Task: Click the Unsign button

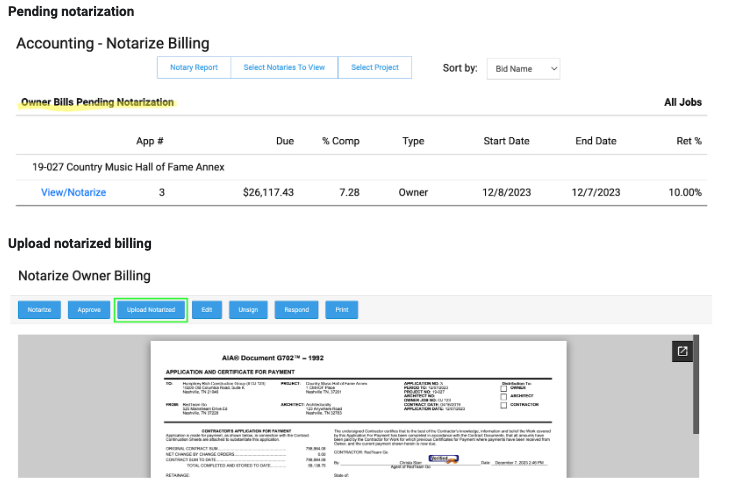Action: tap(248, 310)
